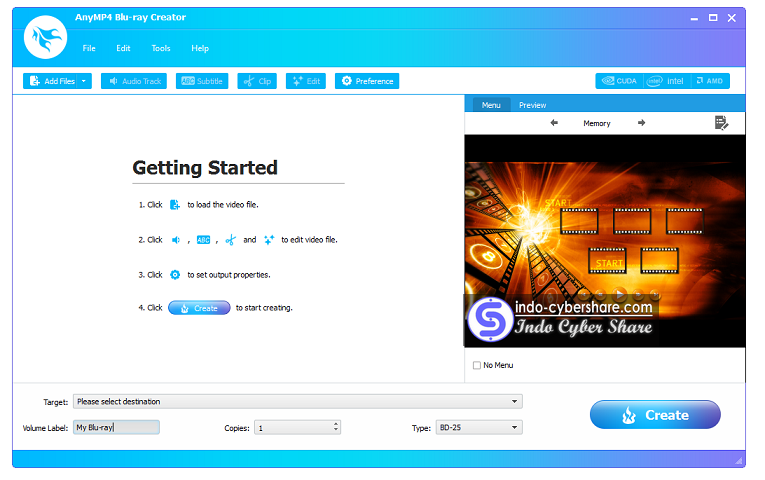765x480 pixels.
Task: Click the edit menu template icon
Action: 721,123
